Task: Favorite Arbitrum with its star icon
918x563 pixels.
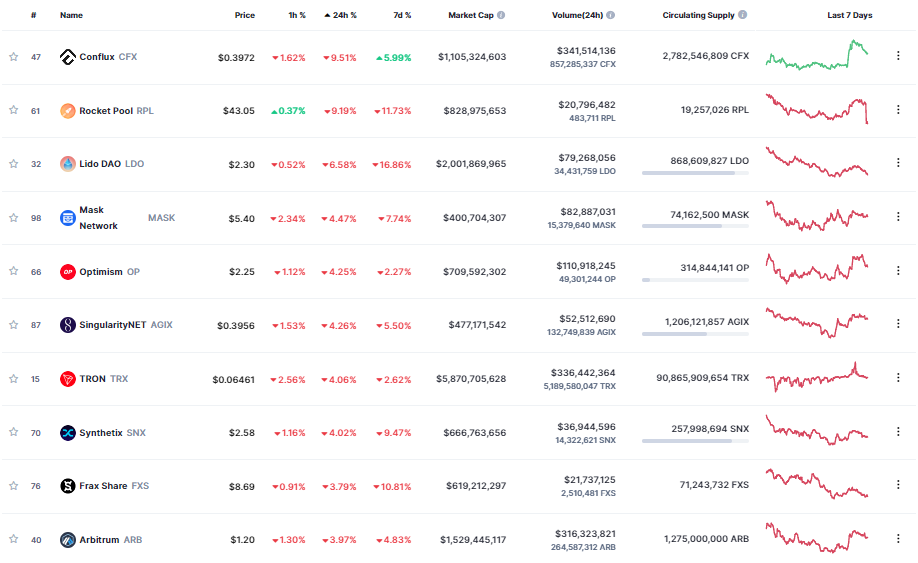Action: point(14,540)
